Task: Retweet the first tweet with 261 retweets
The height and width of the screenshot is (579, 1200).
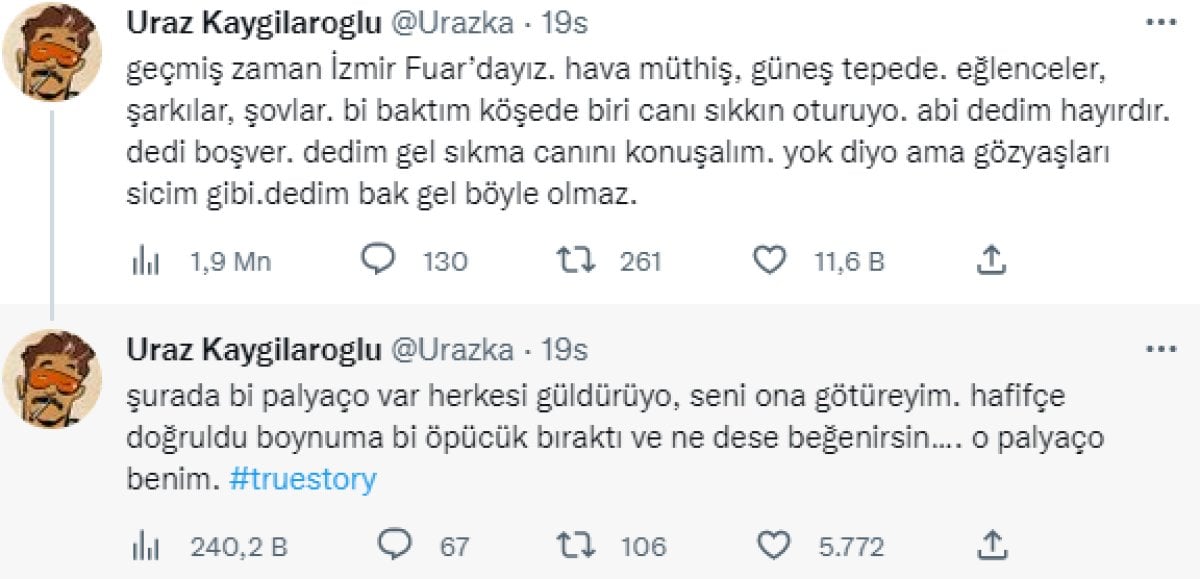Action: (x=576, y=261)
